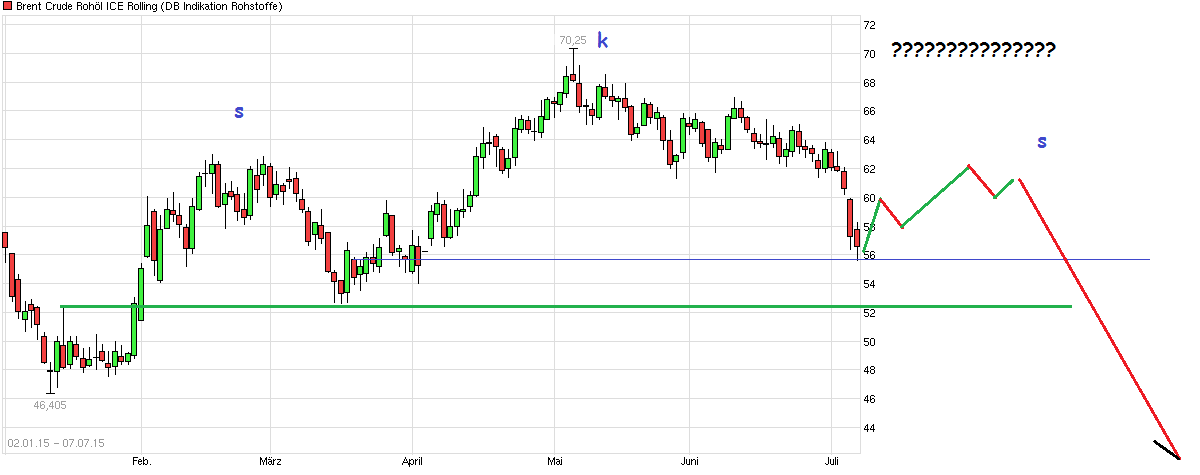This screenshot has width=1200, height=475.
Task: Select the '70,25' high price label
Action: coord(572,40)
